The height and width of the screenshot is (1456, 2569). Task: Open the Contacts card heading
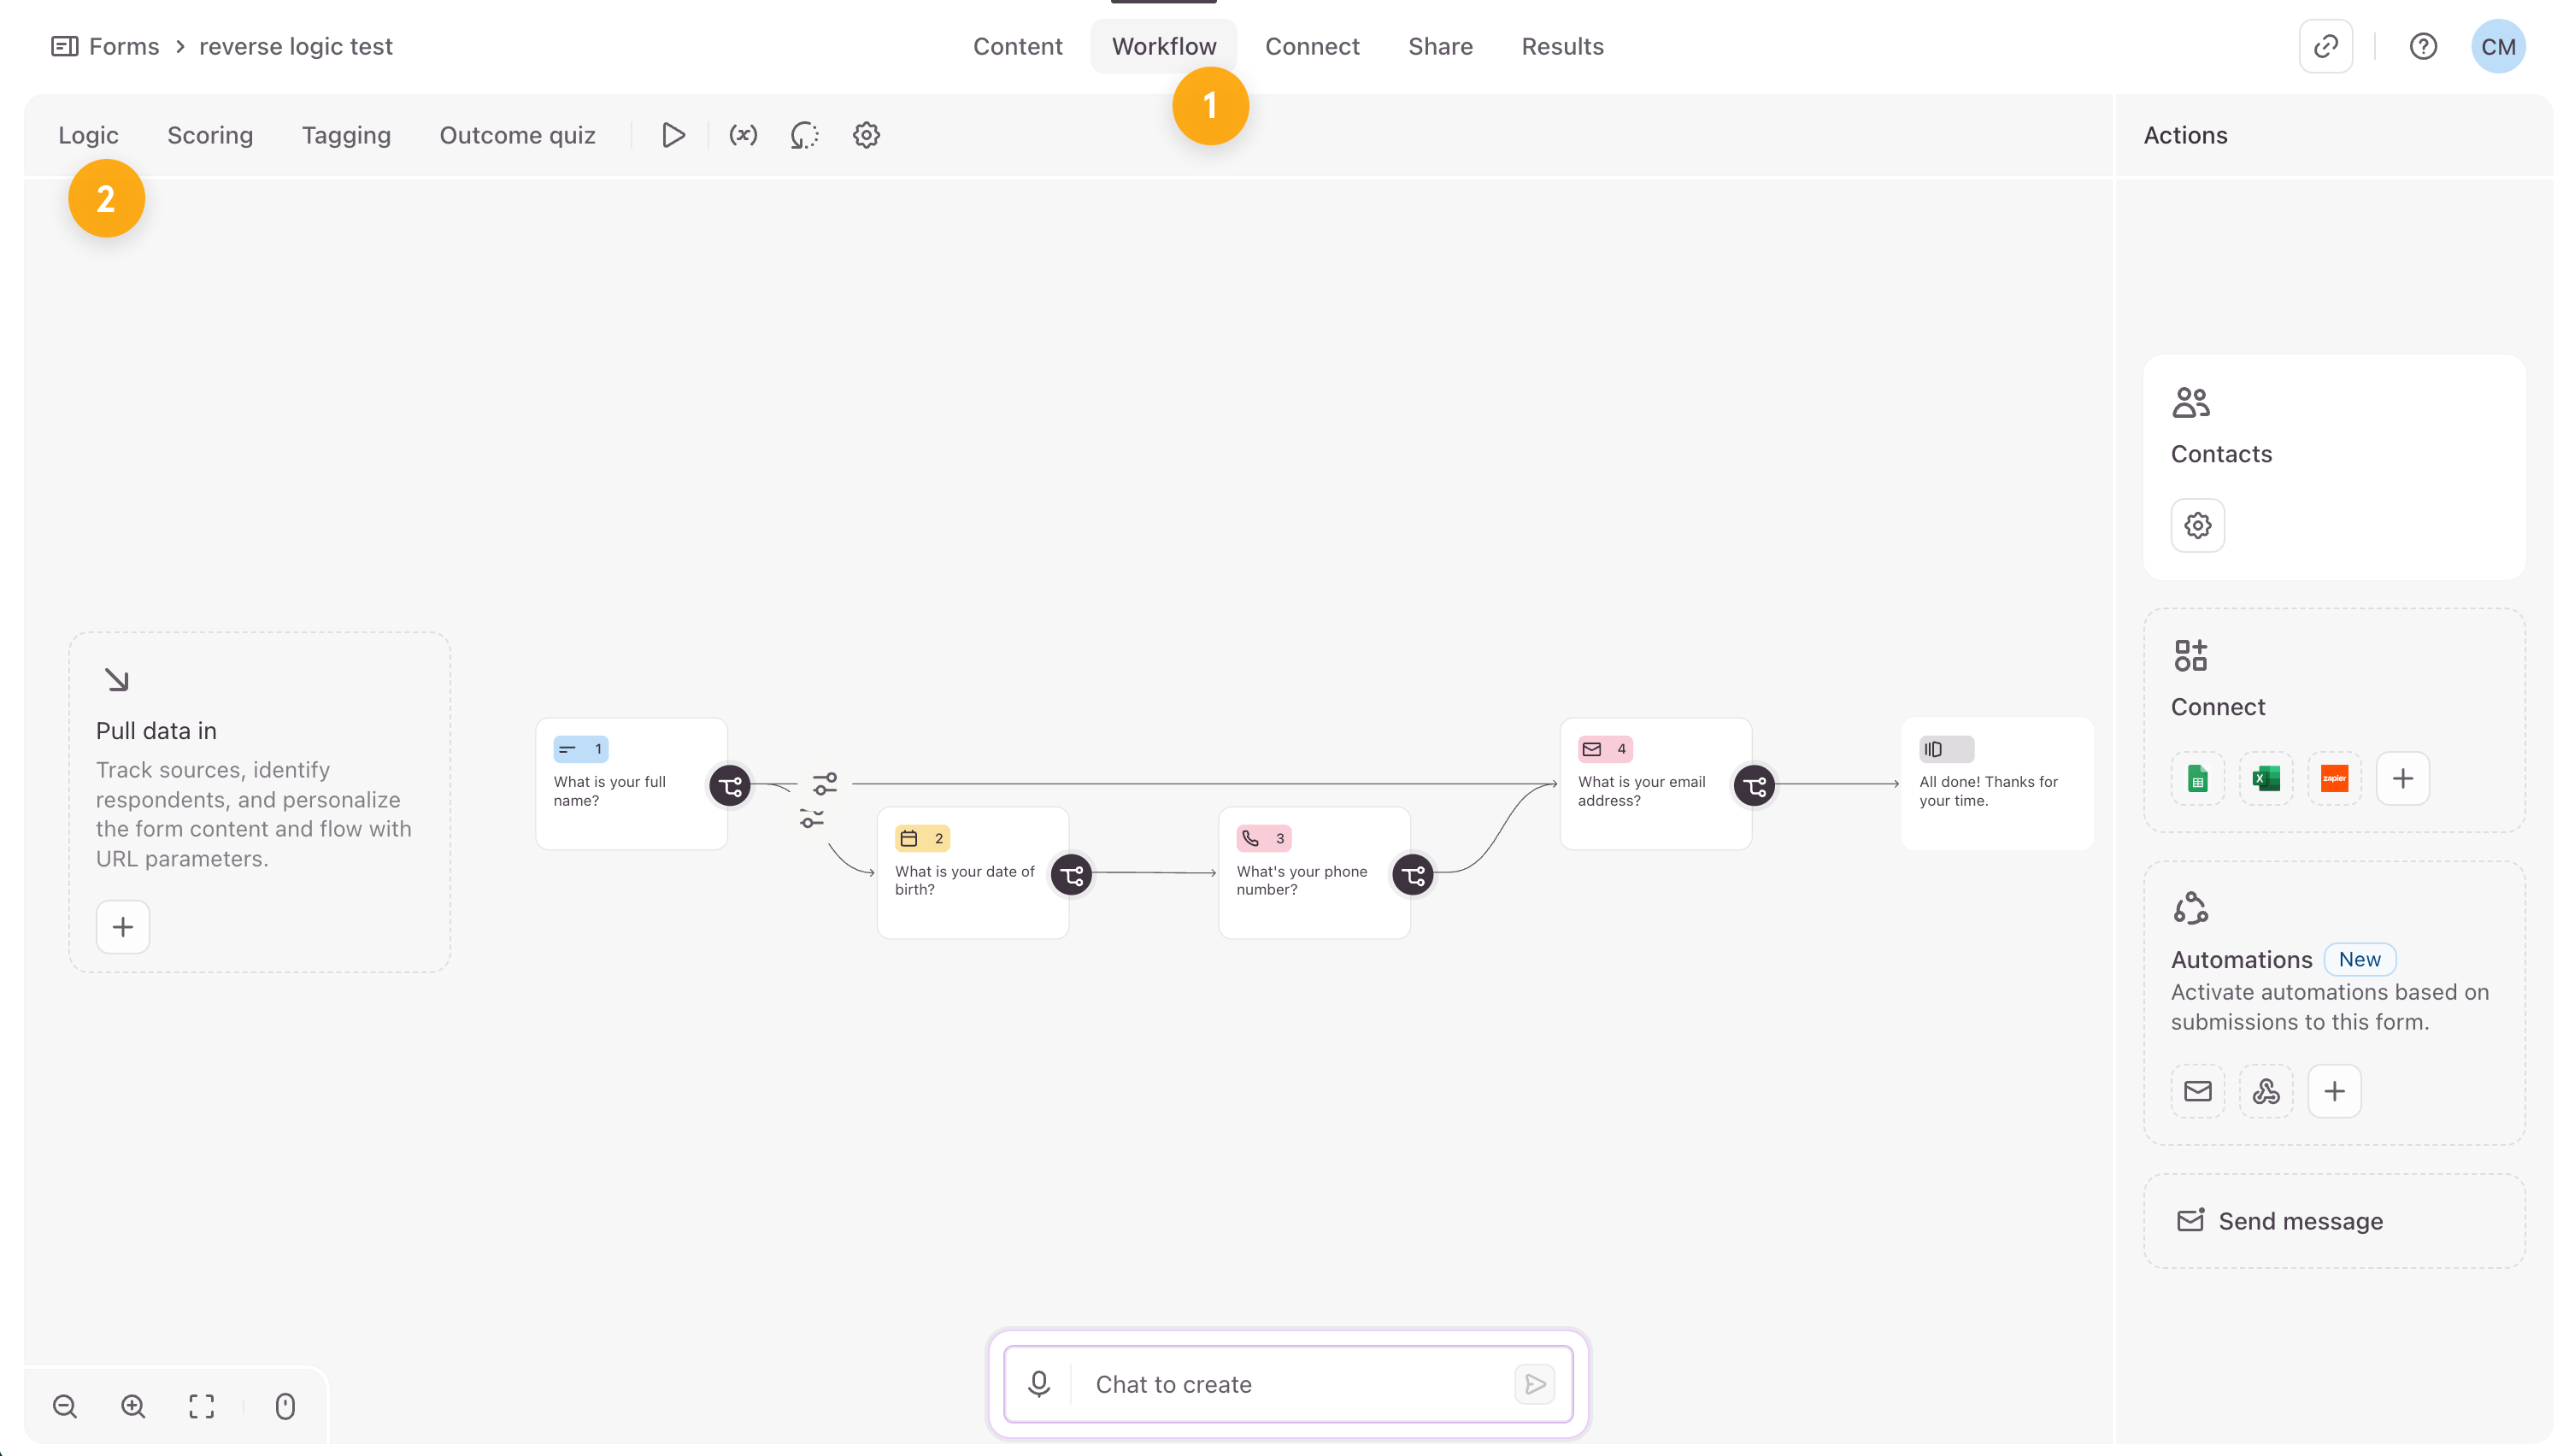pyautogui.click(x=2220, y=454)
